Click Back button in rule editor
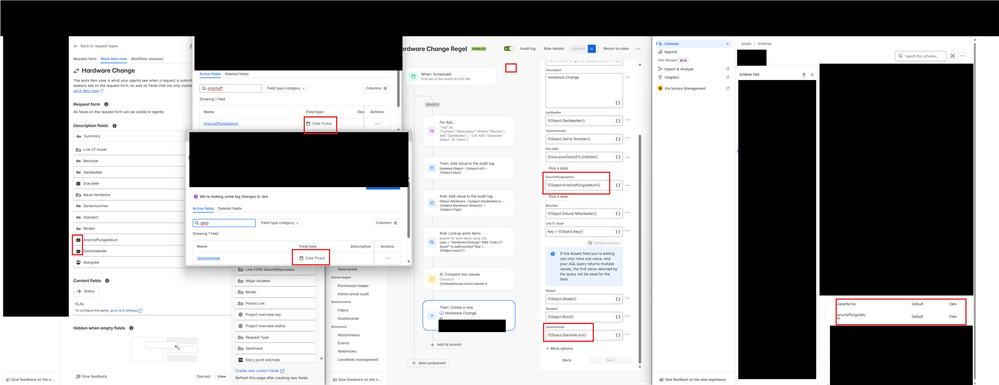This screenshot has width=999, height=385. (x=566, y=360)
